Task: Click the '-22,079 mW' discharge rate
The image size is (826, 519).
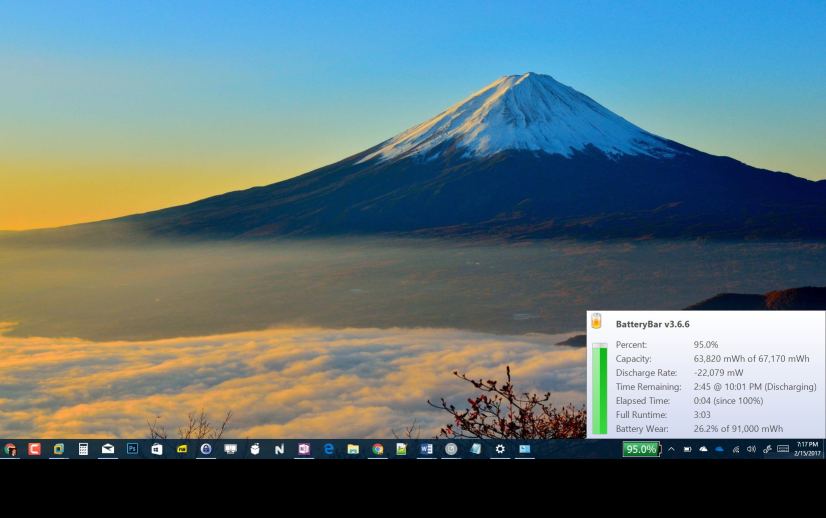Action: click(719, 373)
